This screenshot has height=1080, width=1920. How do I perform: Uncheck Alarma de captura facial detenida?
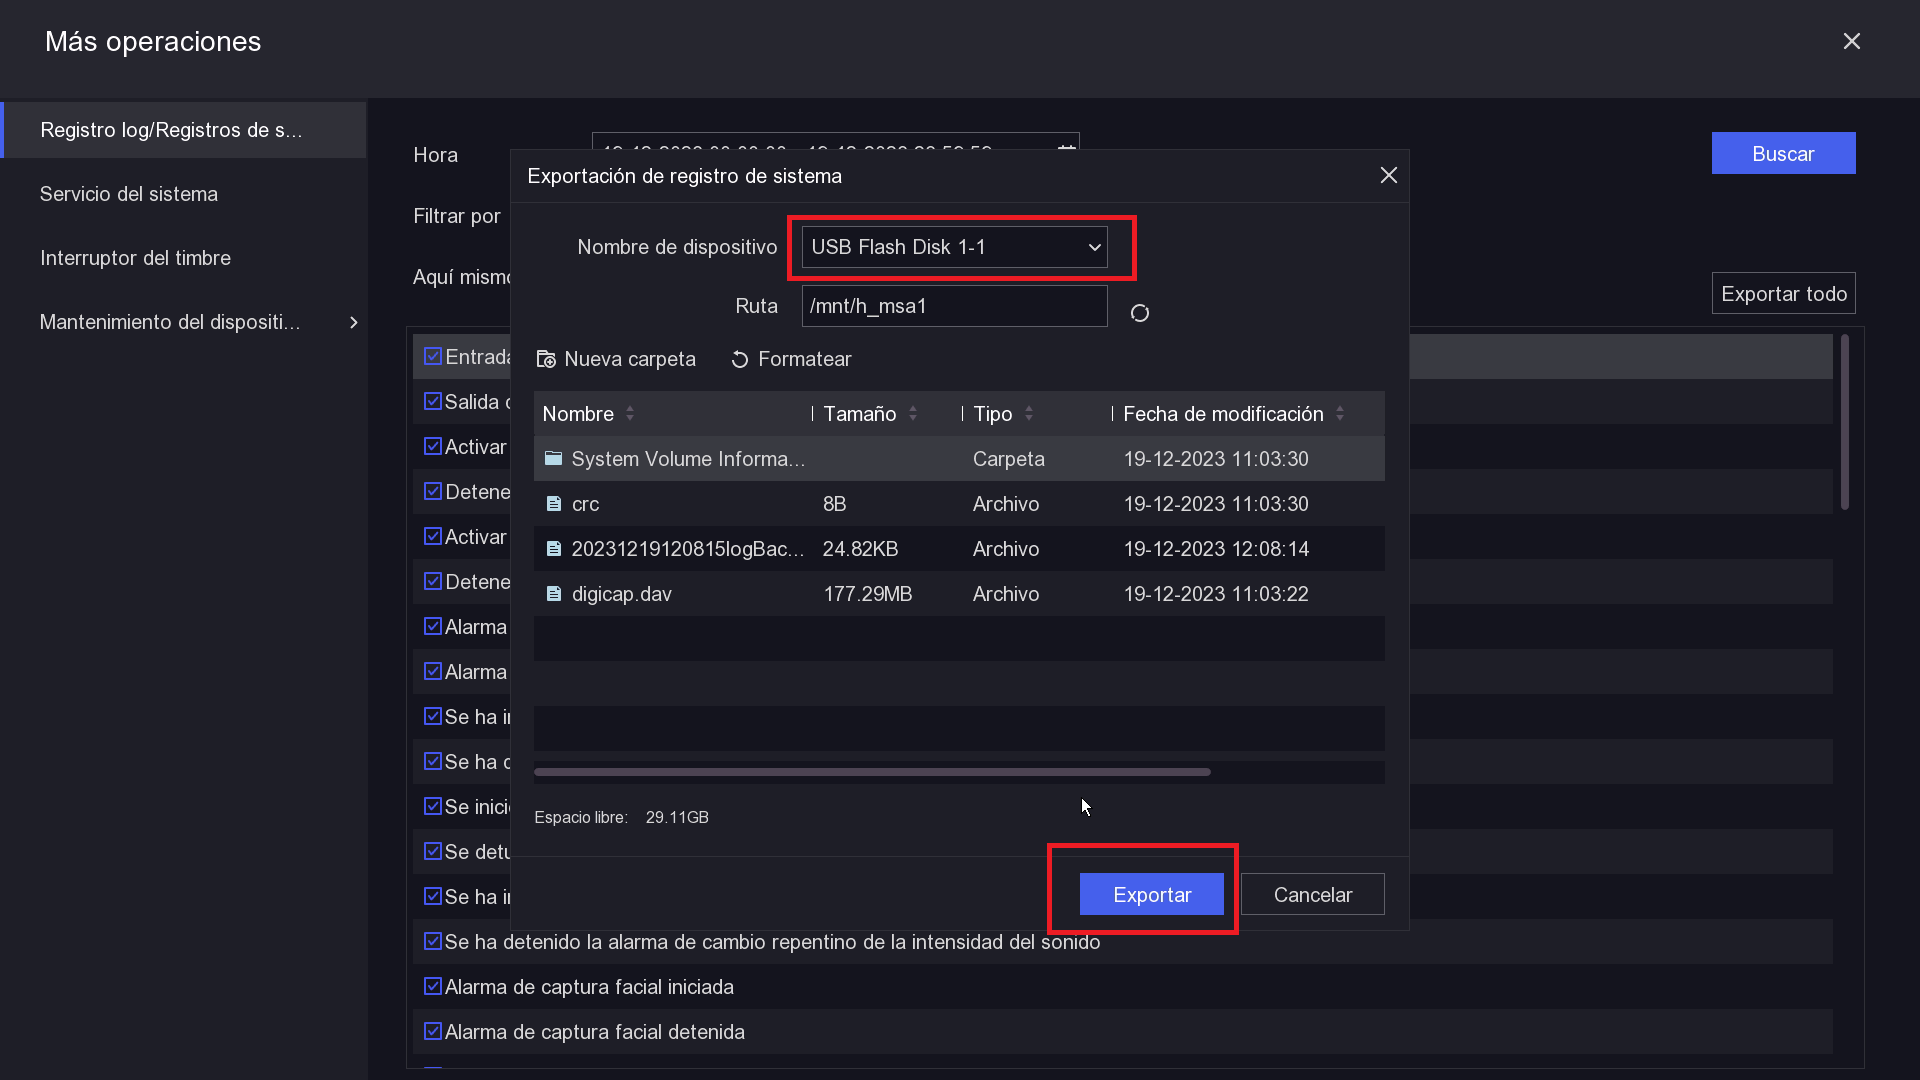[433, 1031]
